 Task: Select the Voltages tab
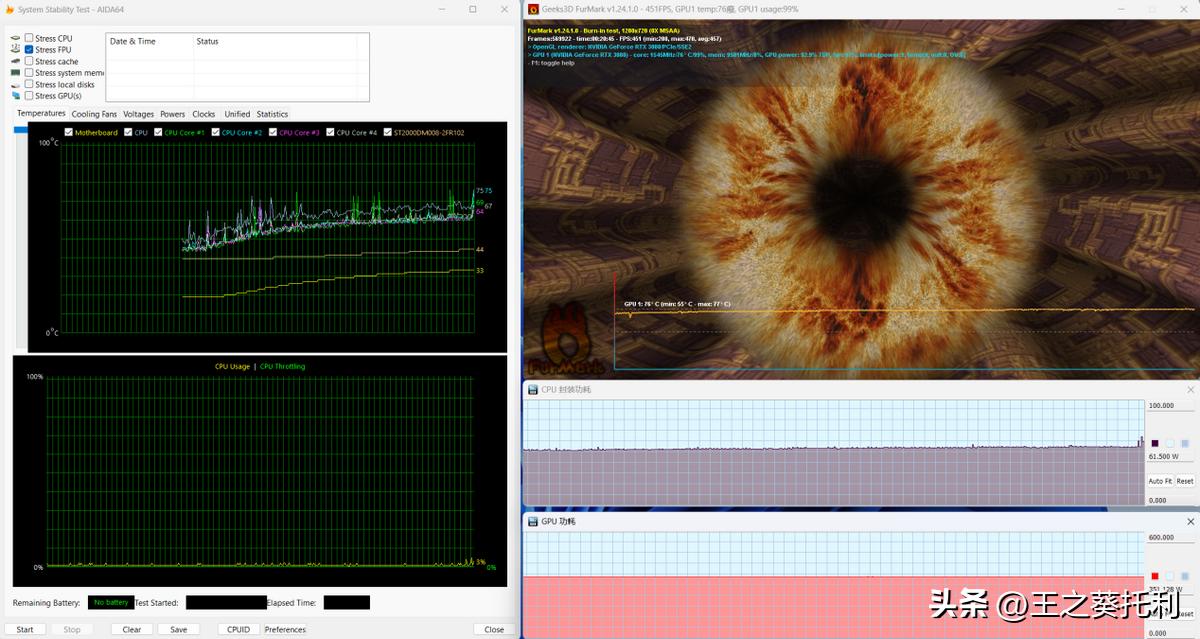[x=138, y=114]
